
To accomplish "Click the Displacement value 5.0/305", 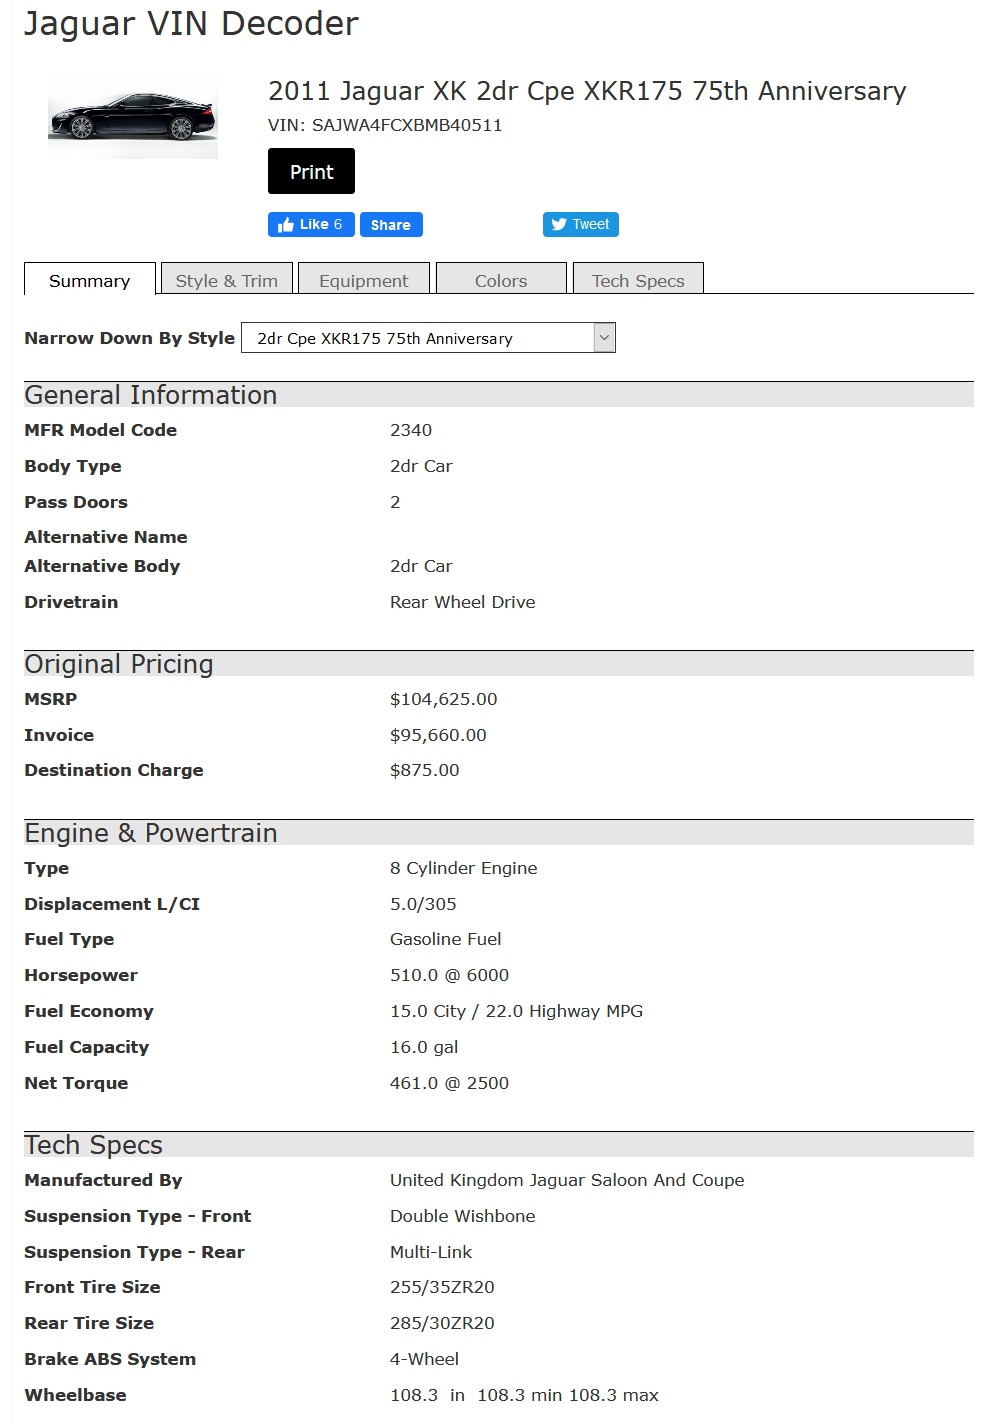I will pos(423,904).
